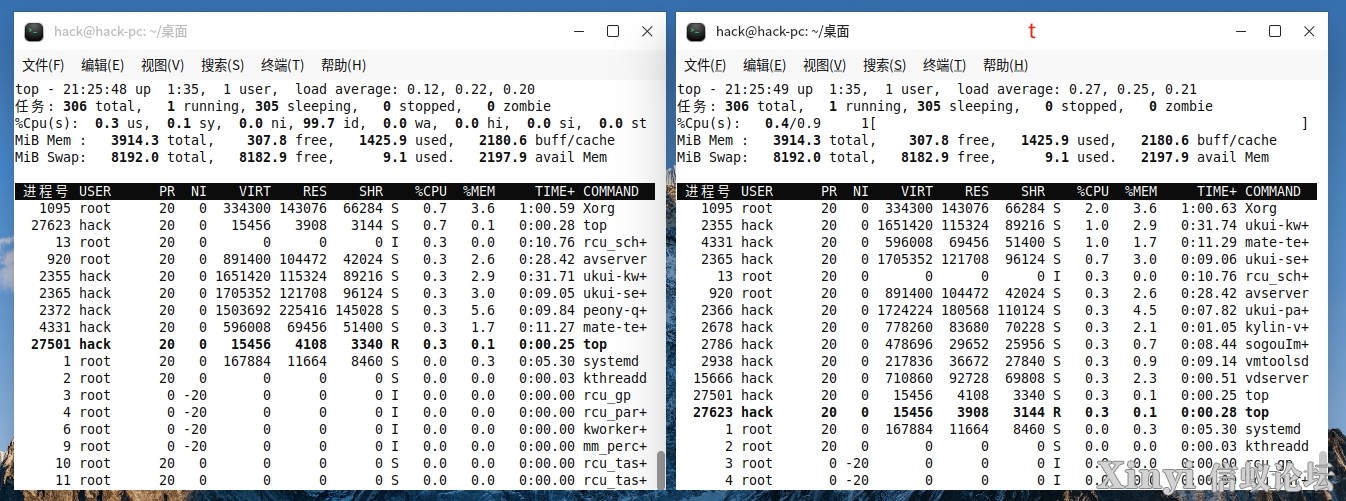Select mm_perc+ row in left terminal

(x=335, y=446)
